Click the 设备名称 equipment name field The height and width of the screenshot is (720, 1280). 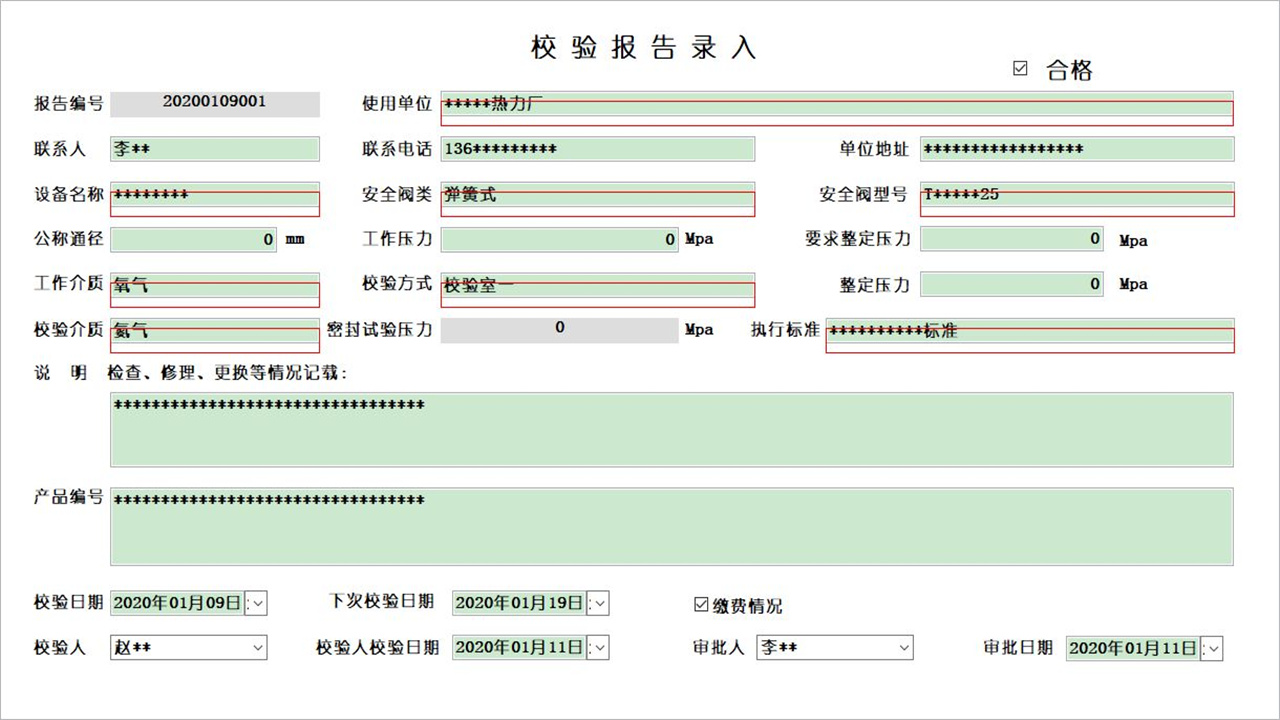click(214, 195)
